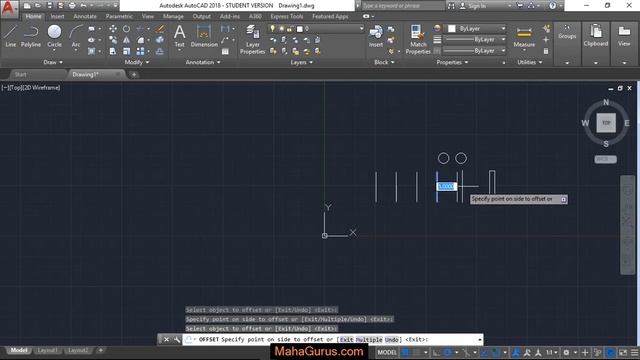Viewport: 640px width, 360px height.
Task: Expand the Layers panel
Action: [x=302, y=62]
